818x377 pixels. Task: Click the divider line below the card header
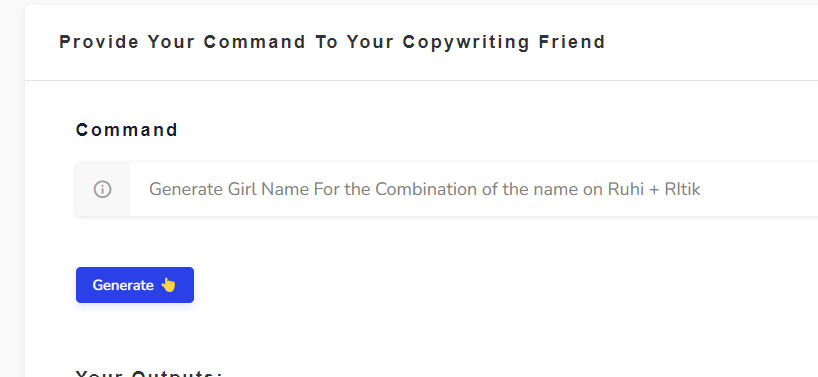[x=422, y=80]
